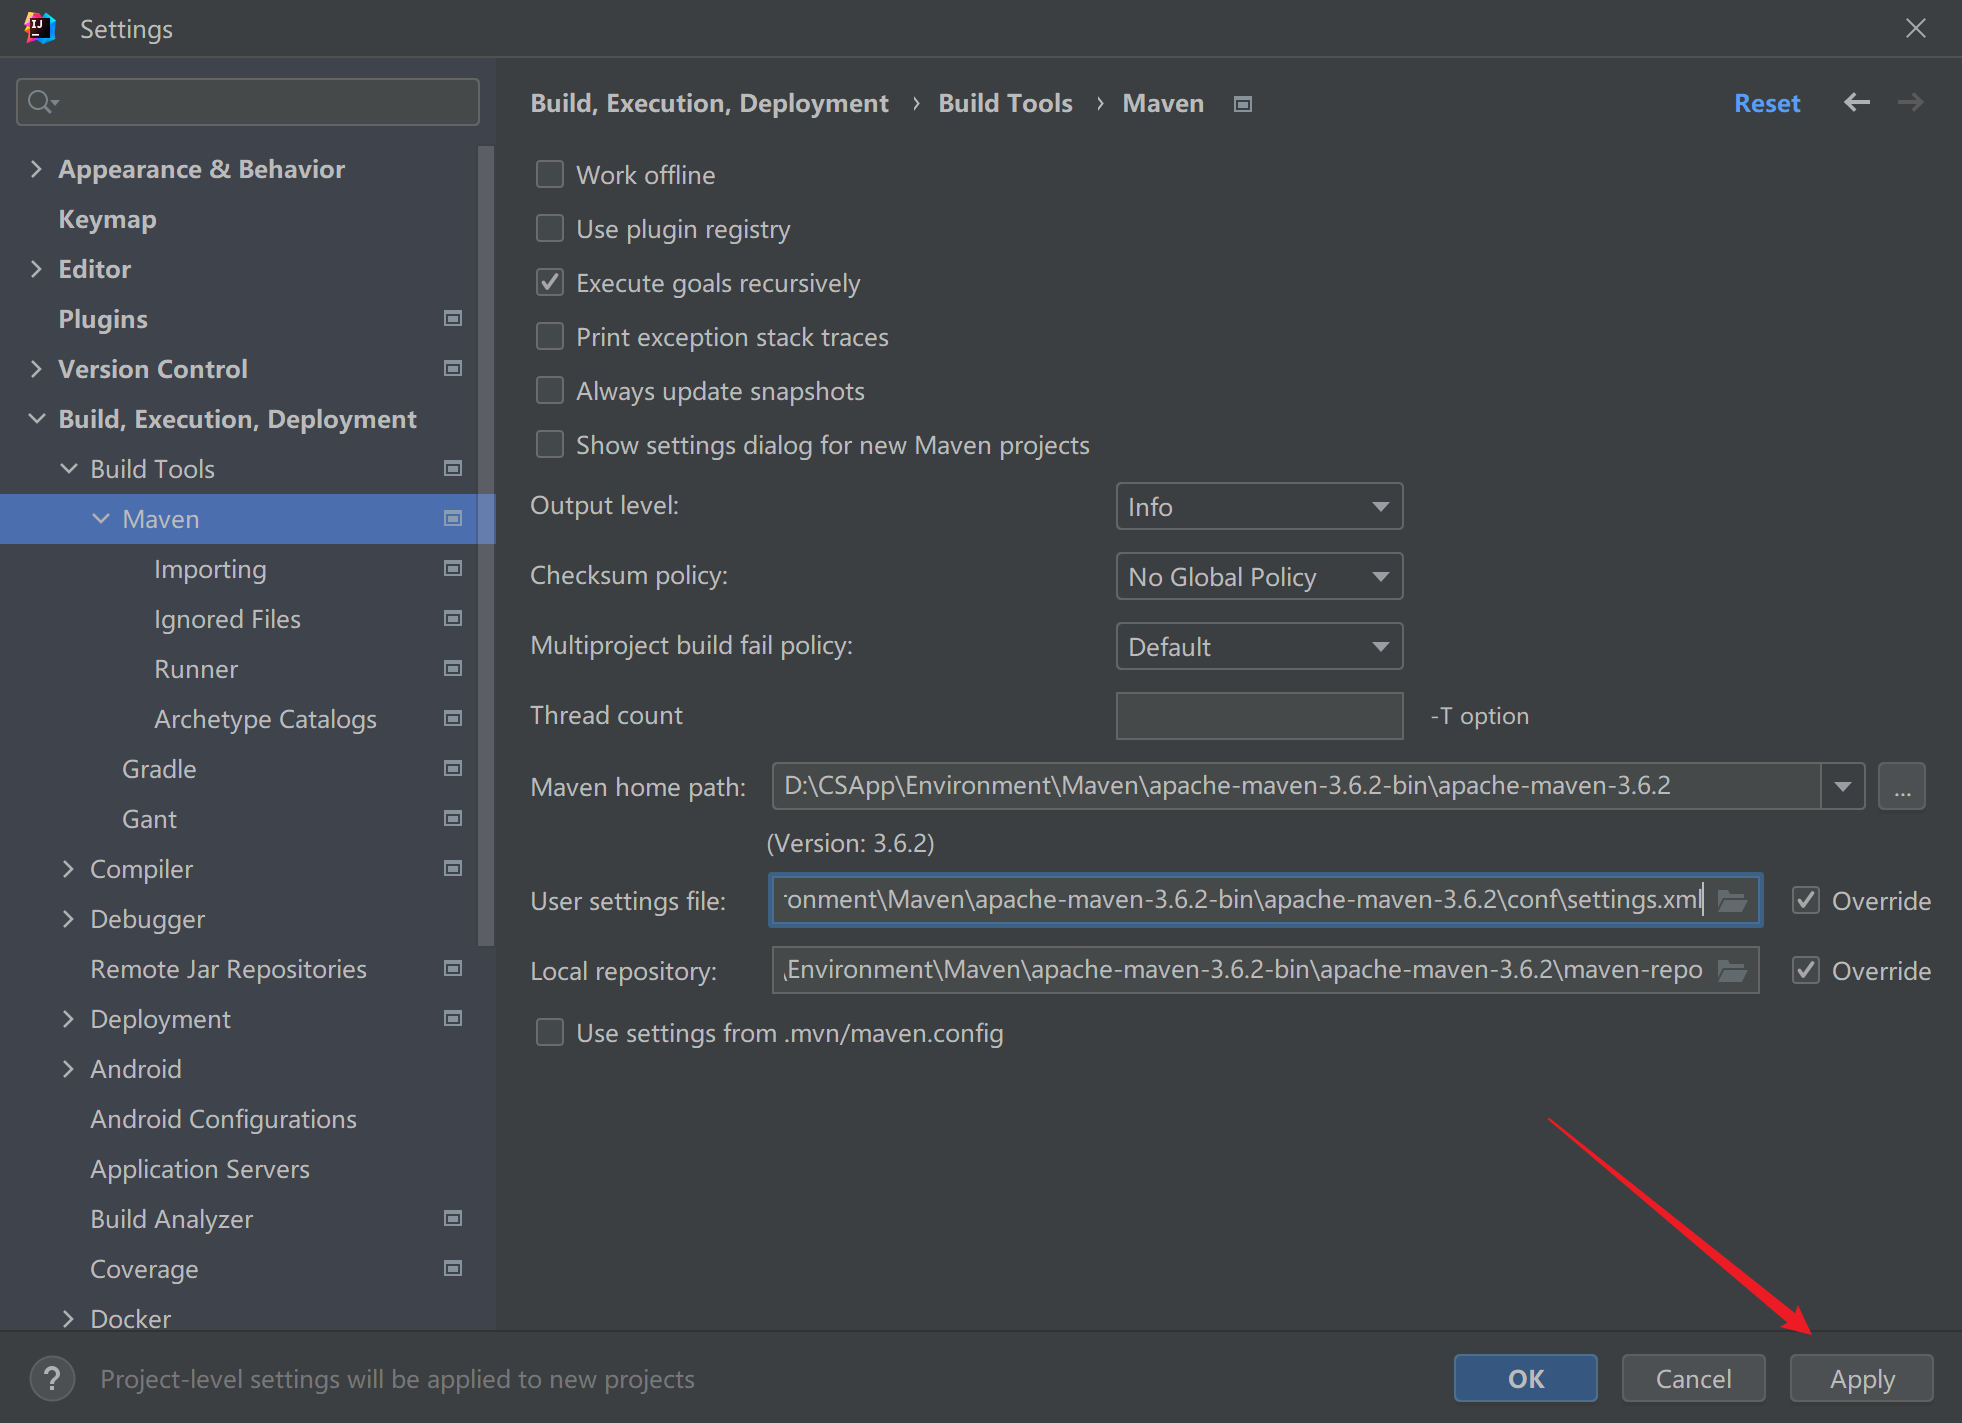Select Gradle in settings tree

point(159,769)
